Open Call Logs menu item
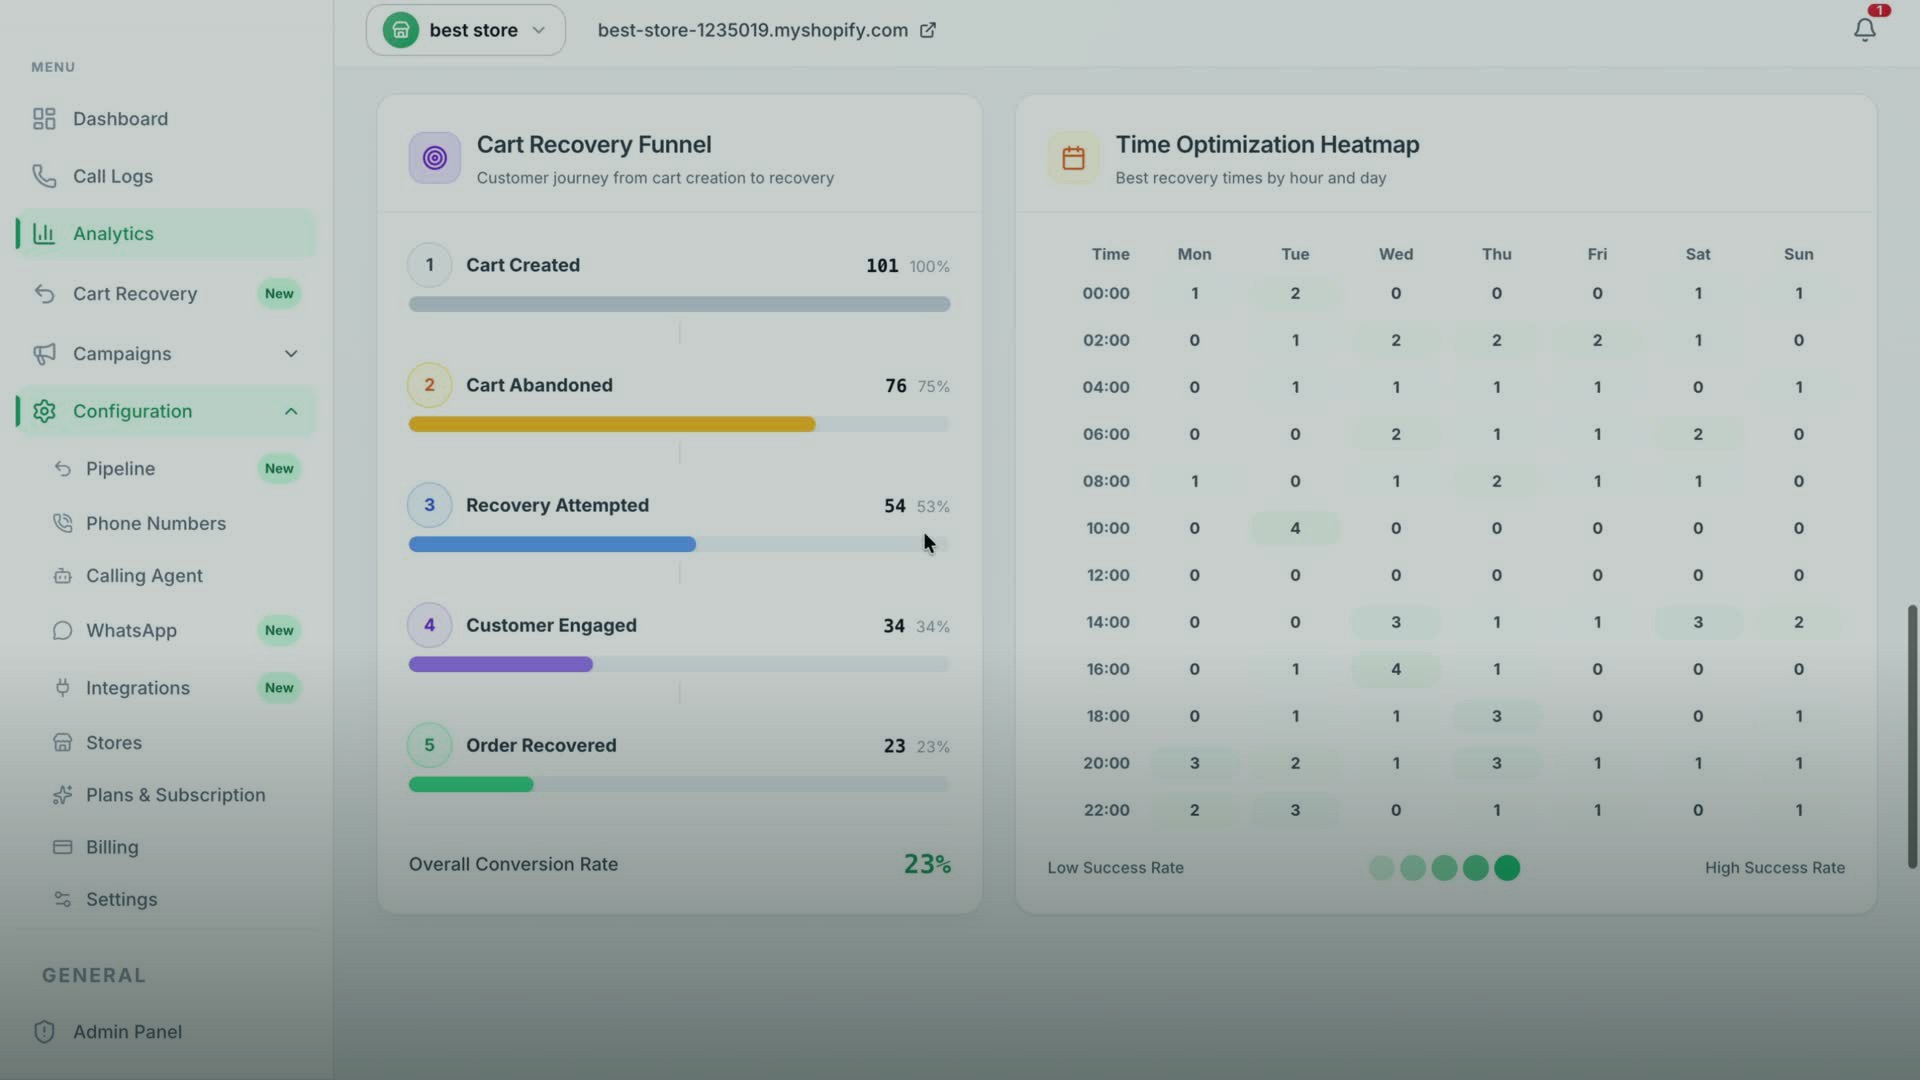 (x=165, y=176)
